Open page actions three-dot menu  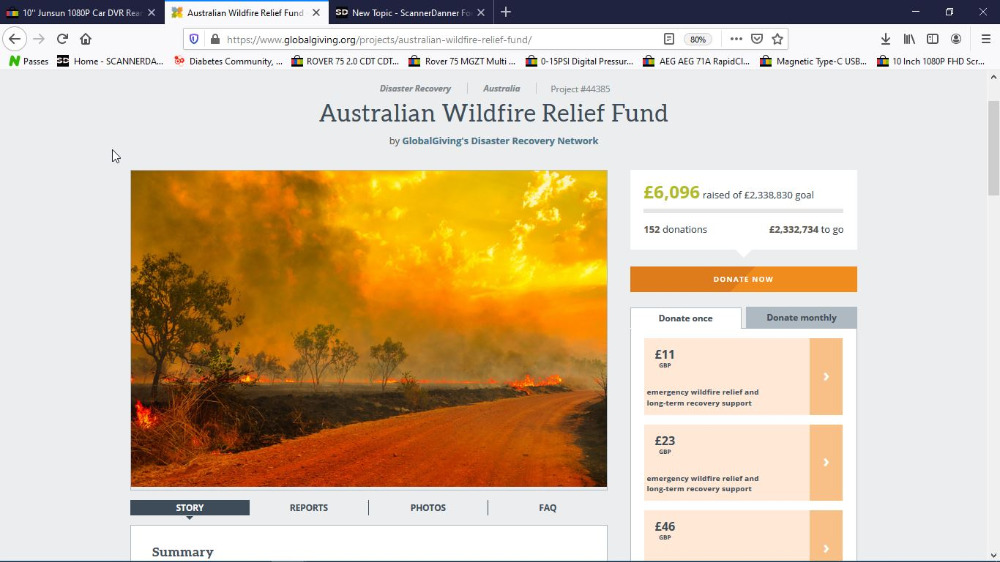tap(736, 39)
